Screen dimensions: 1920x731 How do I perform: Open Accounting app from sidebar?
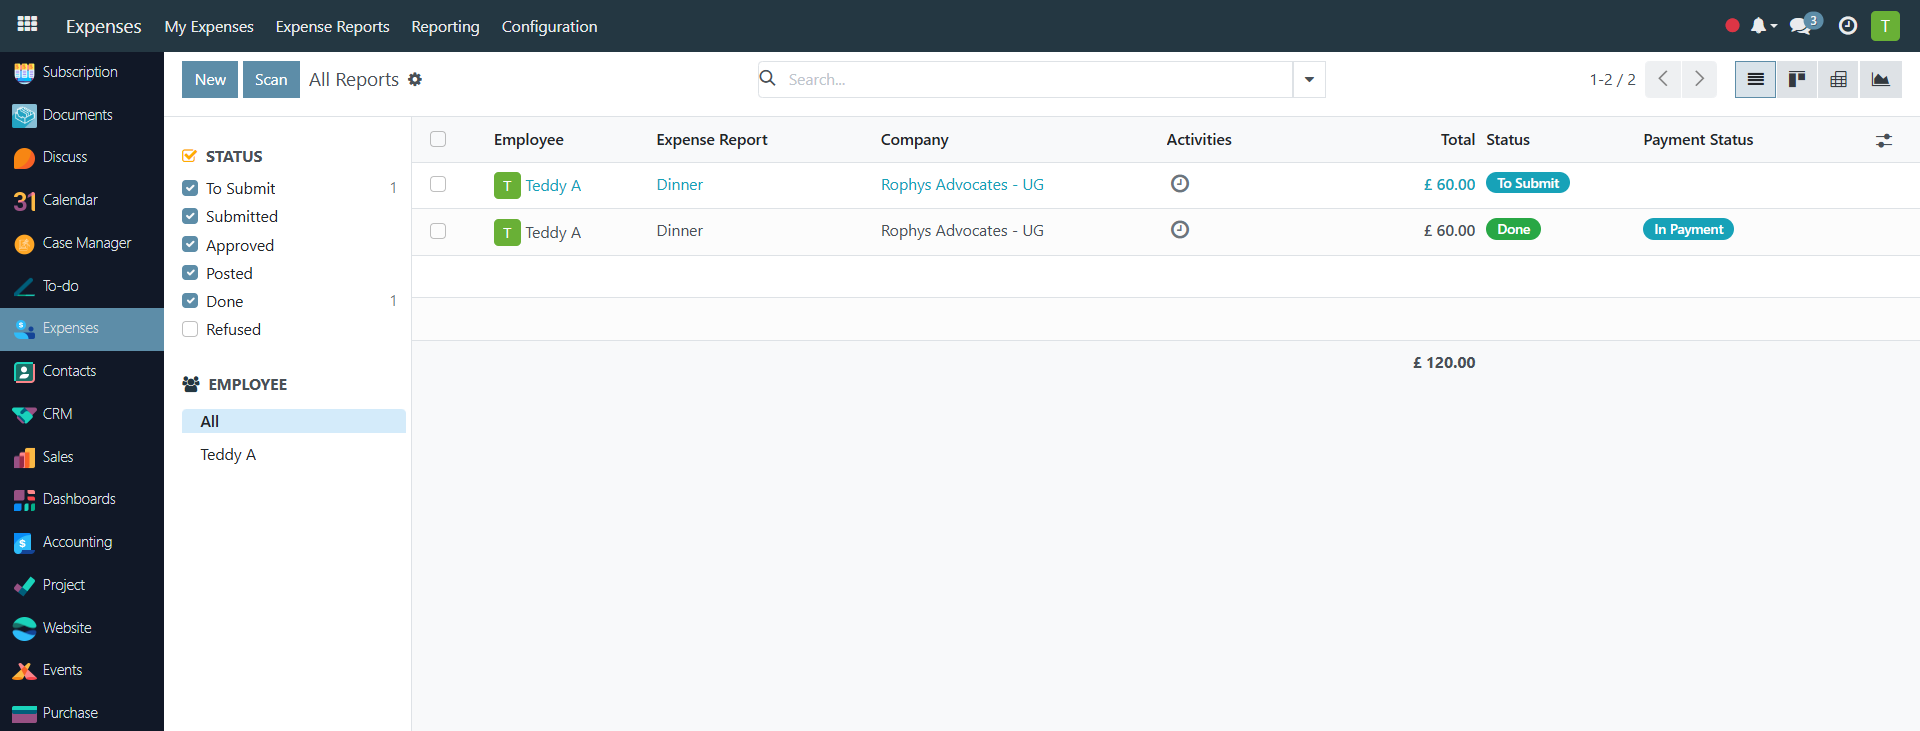(x=82, y=542)
